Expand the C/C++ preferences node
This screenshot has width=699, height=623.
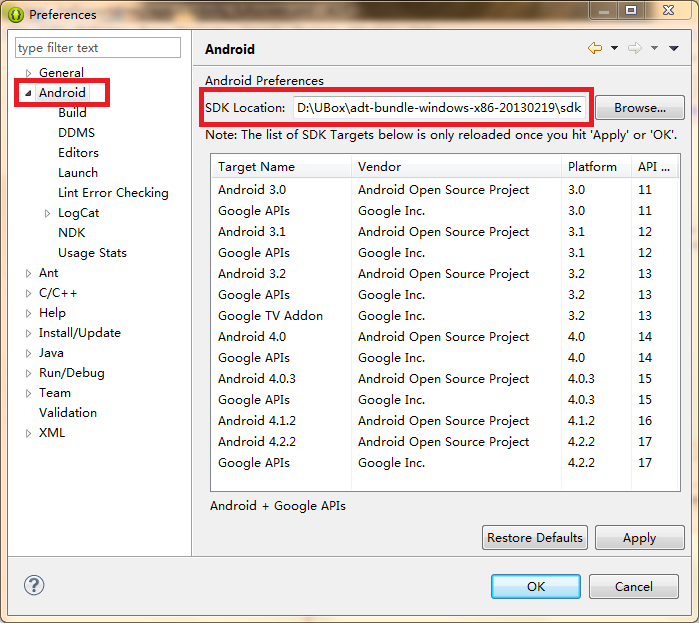coord(28,293)
